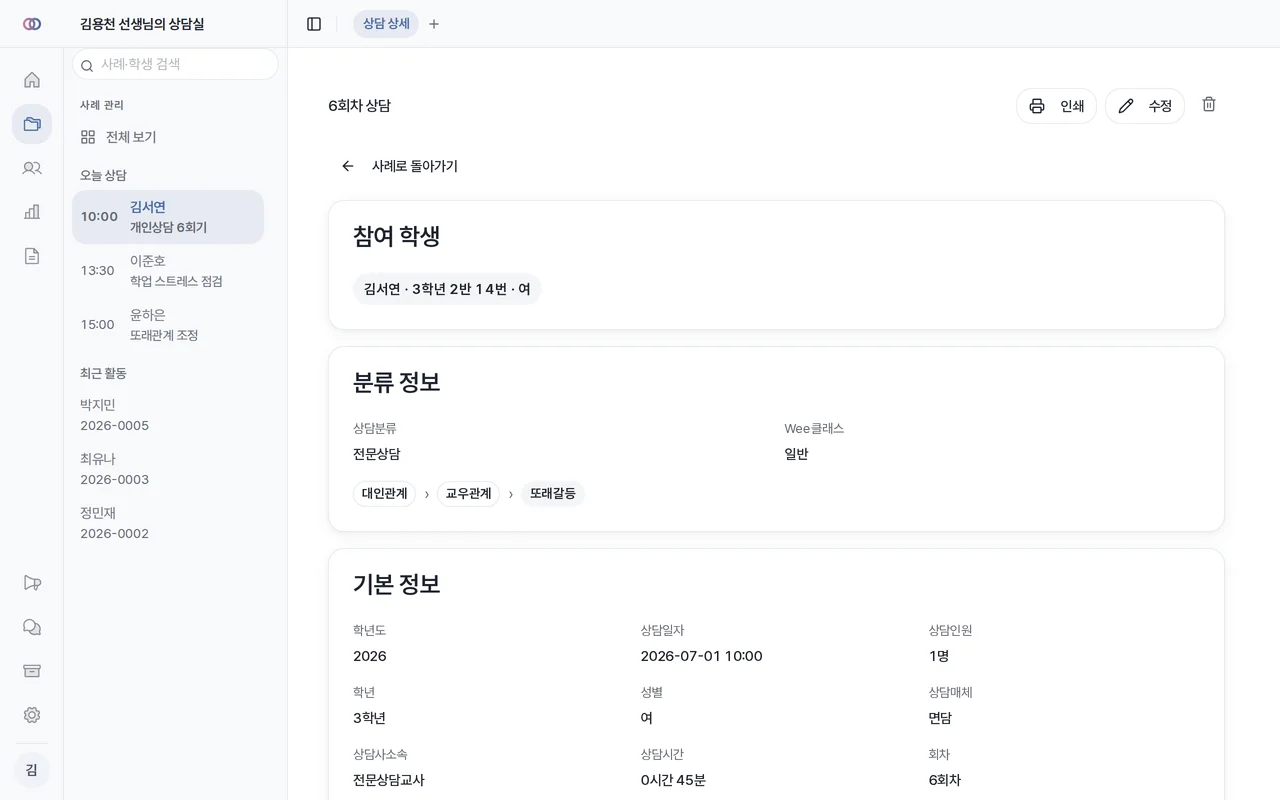
Task: Click the 상담매체 value 면담
Action: 940,718
